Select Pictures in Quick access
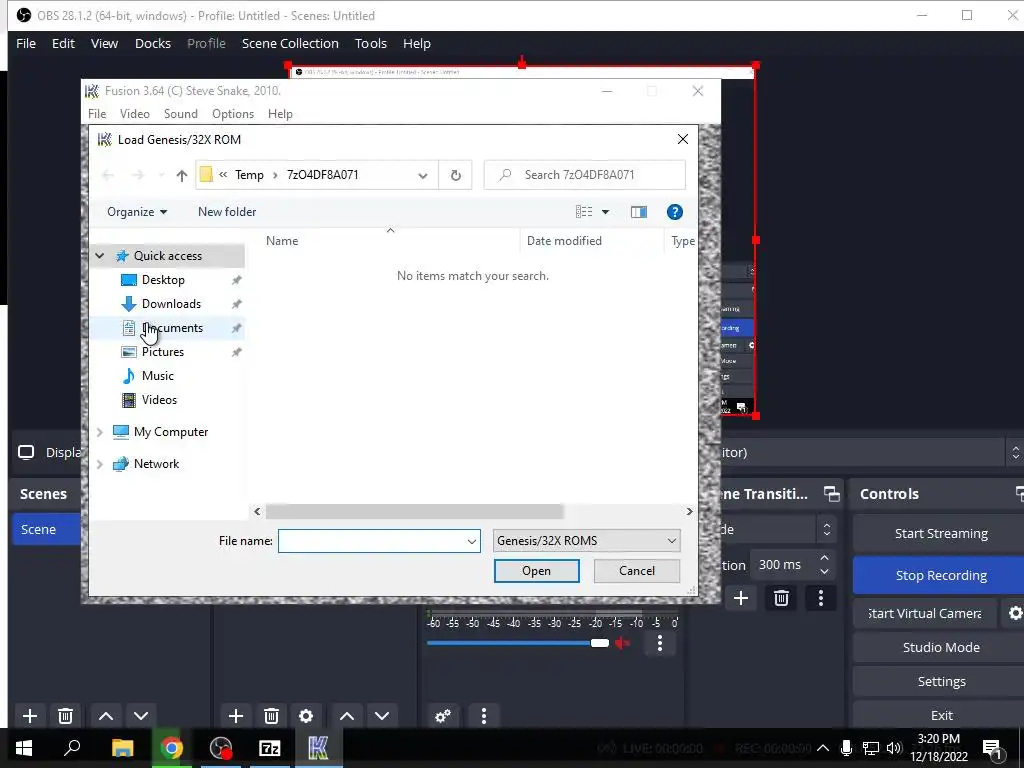The image size is (1024, 768). pyautogui.click(x=163, y=352)
